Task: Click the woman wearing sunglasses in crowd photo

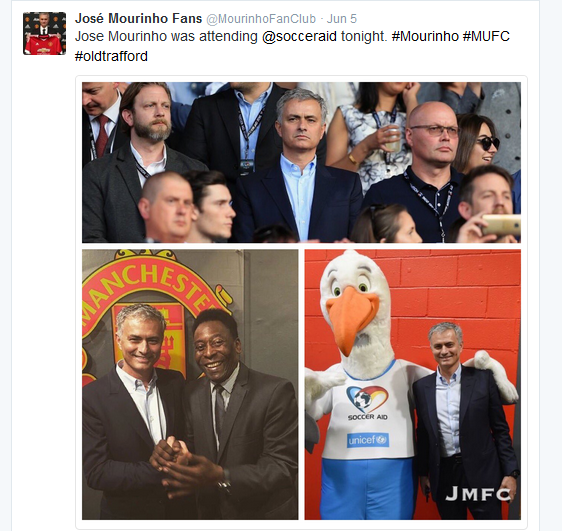Action: coord(477,143)
